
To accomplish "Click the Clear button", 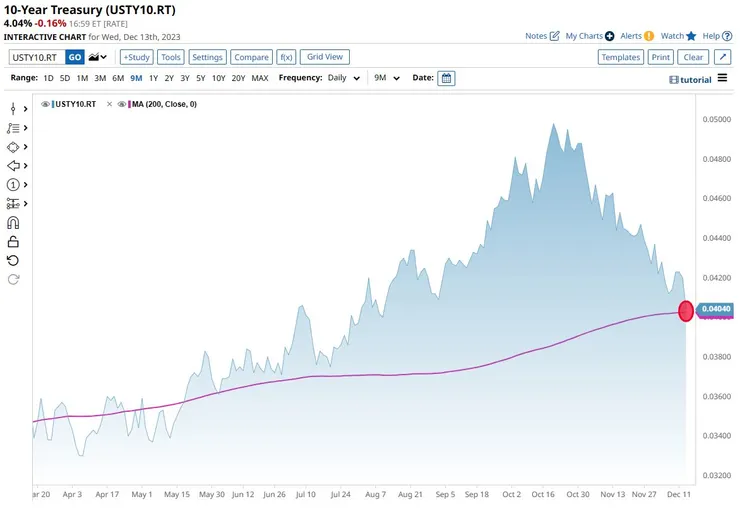I will click(693, 57).
